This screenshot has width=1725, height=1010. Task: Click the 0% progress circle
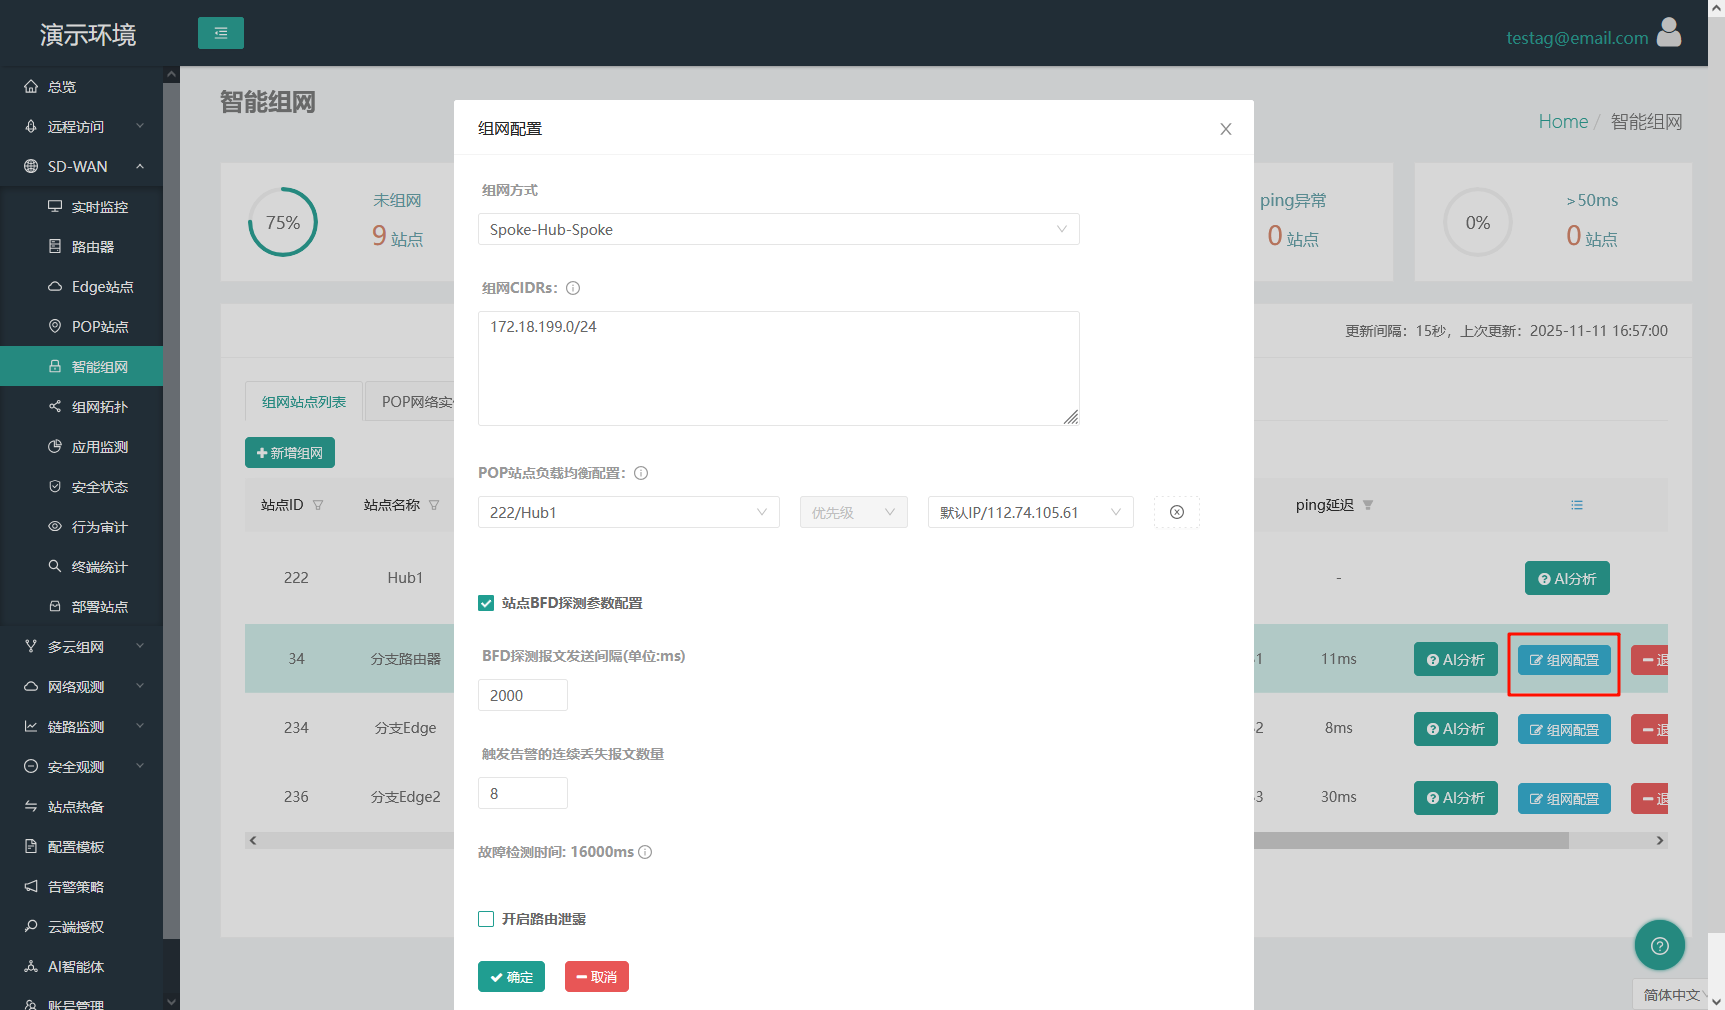(1478, 222)
